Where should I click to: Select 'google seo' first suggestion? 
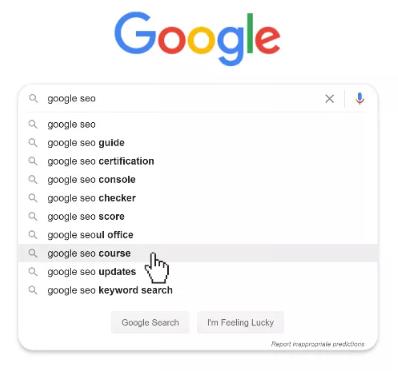pos(198,124)
